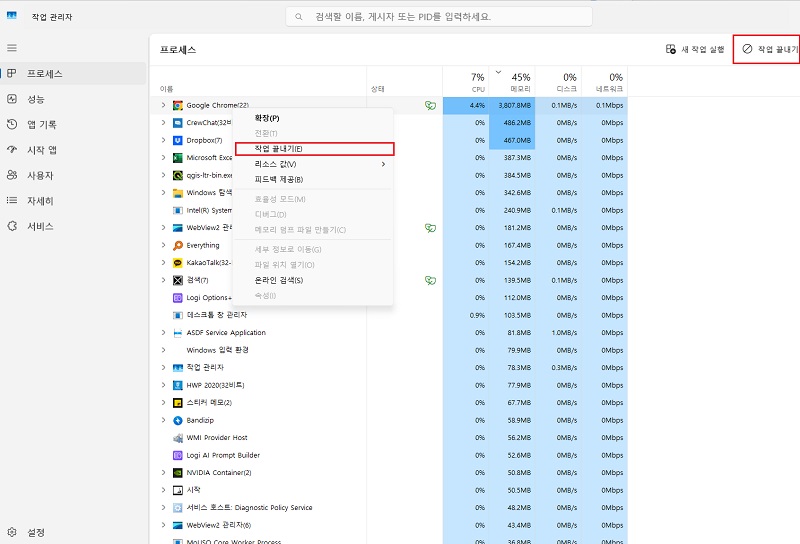Expand the 시작 process group
This screenshot has width=800, height=544.
point(163,490)
